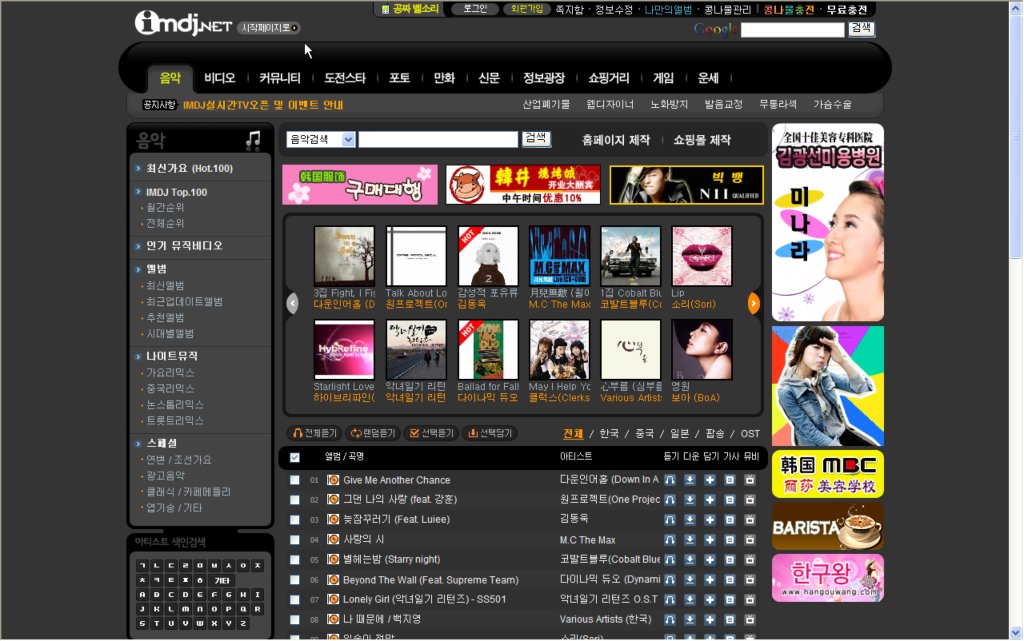
Task: Select letter Z in artist index keypad
Action: (x=243, y=623)
